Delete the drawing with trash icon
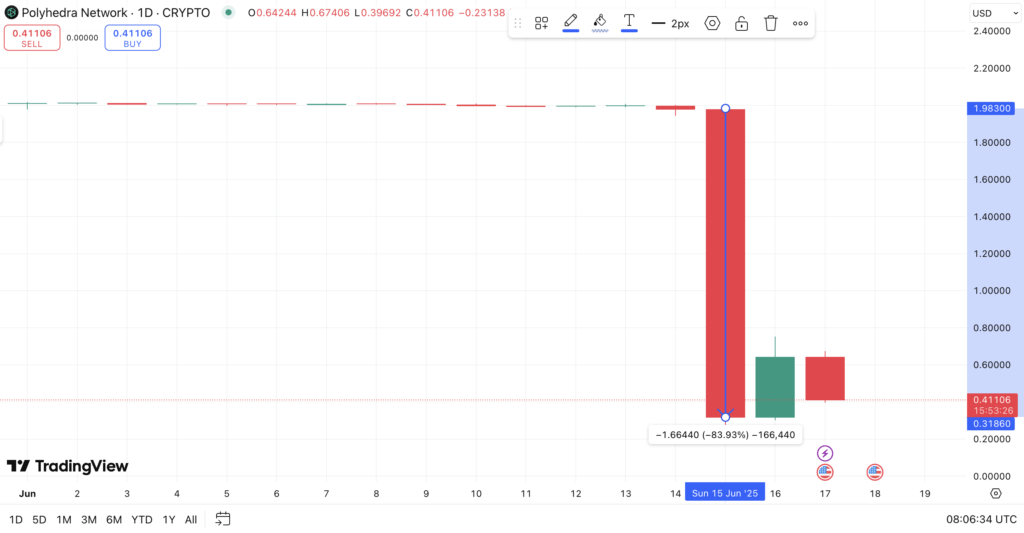The width and height of the screenshot is (1024, 533). click(x=771, y=24)
